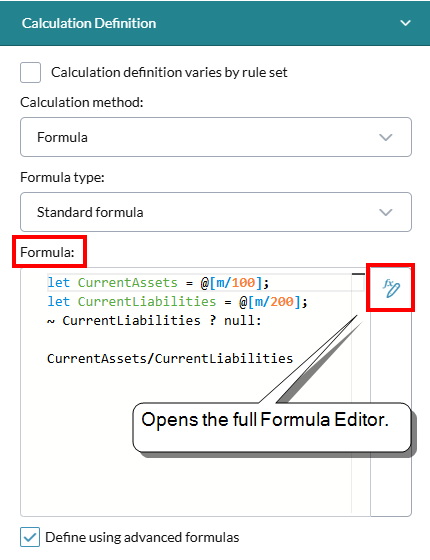The height and width of the screenshot is (560, 430).
Task: Click the @[m/100] member reference
Action: (x=231, y=283)
